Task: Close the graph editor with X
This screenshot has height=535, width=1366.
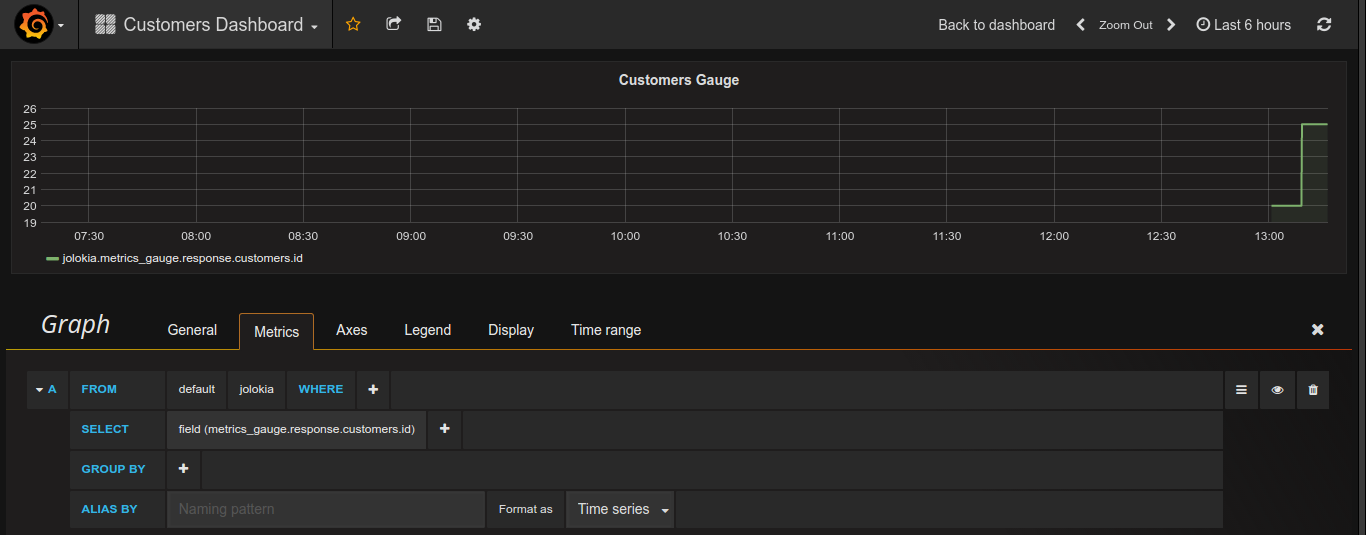Action: coord(1318,329)
